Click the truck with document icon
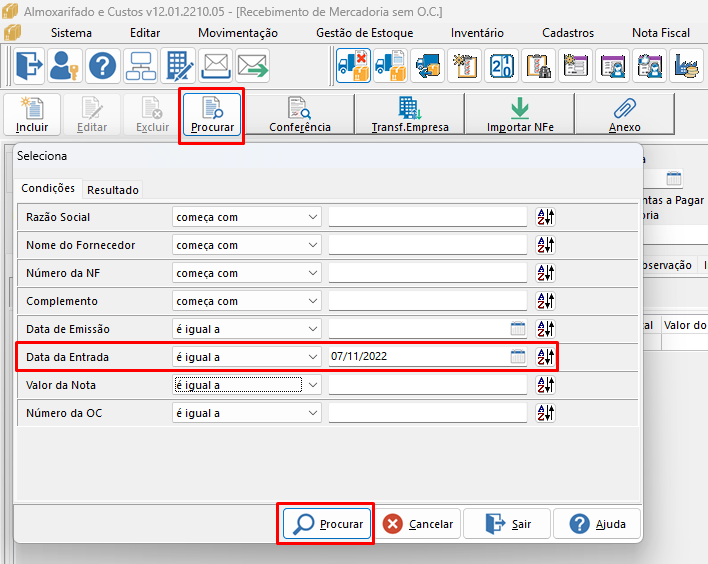The height and width of the screenshot is (564, 708). point(391,66)
